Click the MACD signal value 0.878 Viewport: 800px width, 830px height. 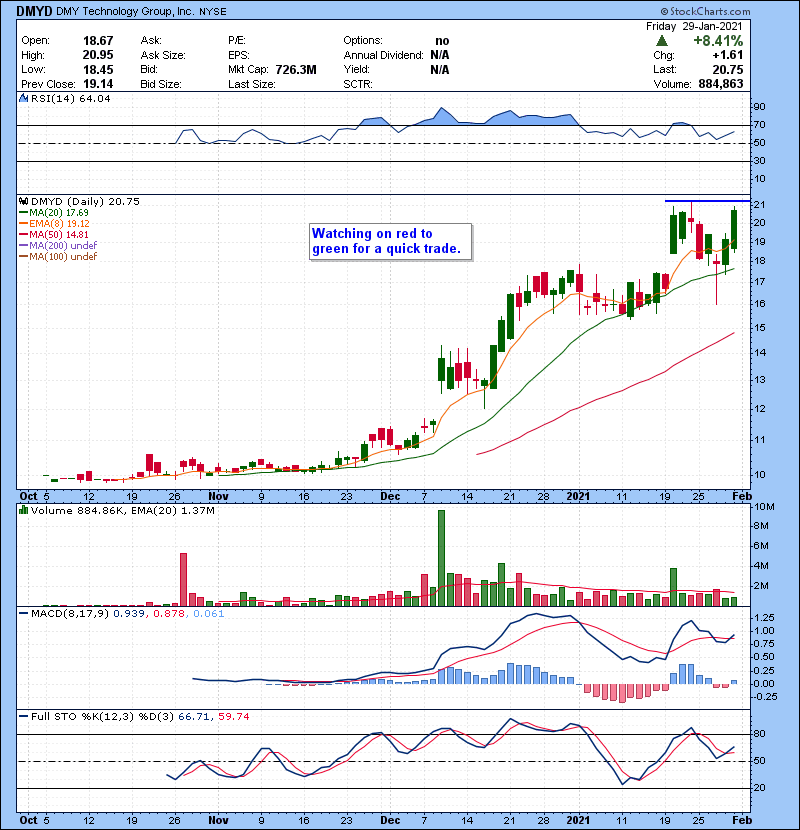pyautogui.click(x=169, y=614)
